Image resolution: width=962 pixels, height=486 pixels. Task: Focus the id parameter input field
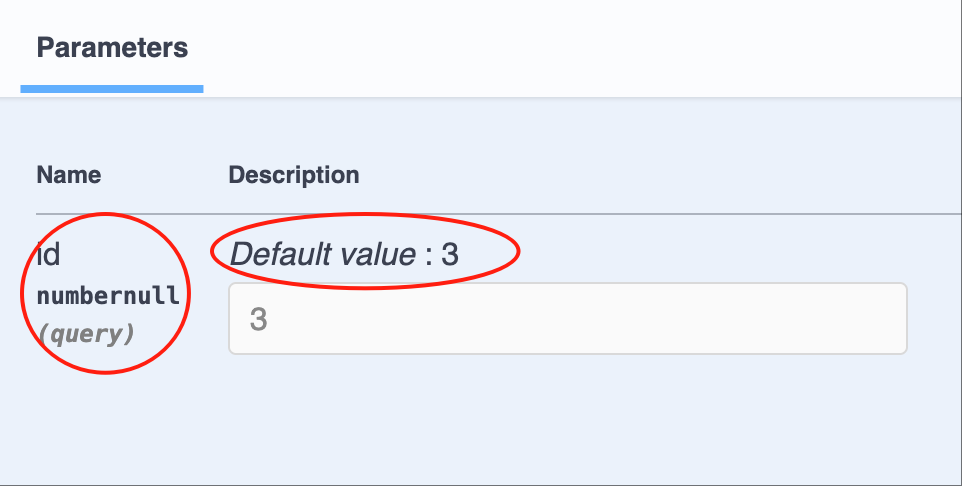(568, 318)
